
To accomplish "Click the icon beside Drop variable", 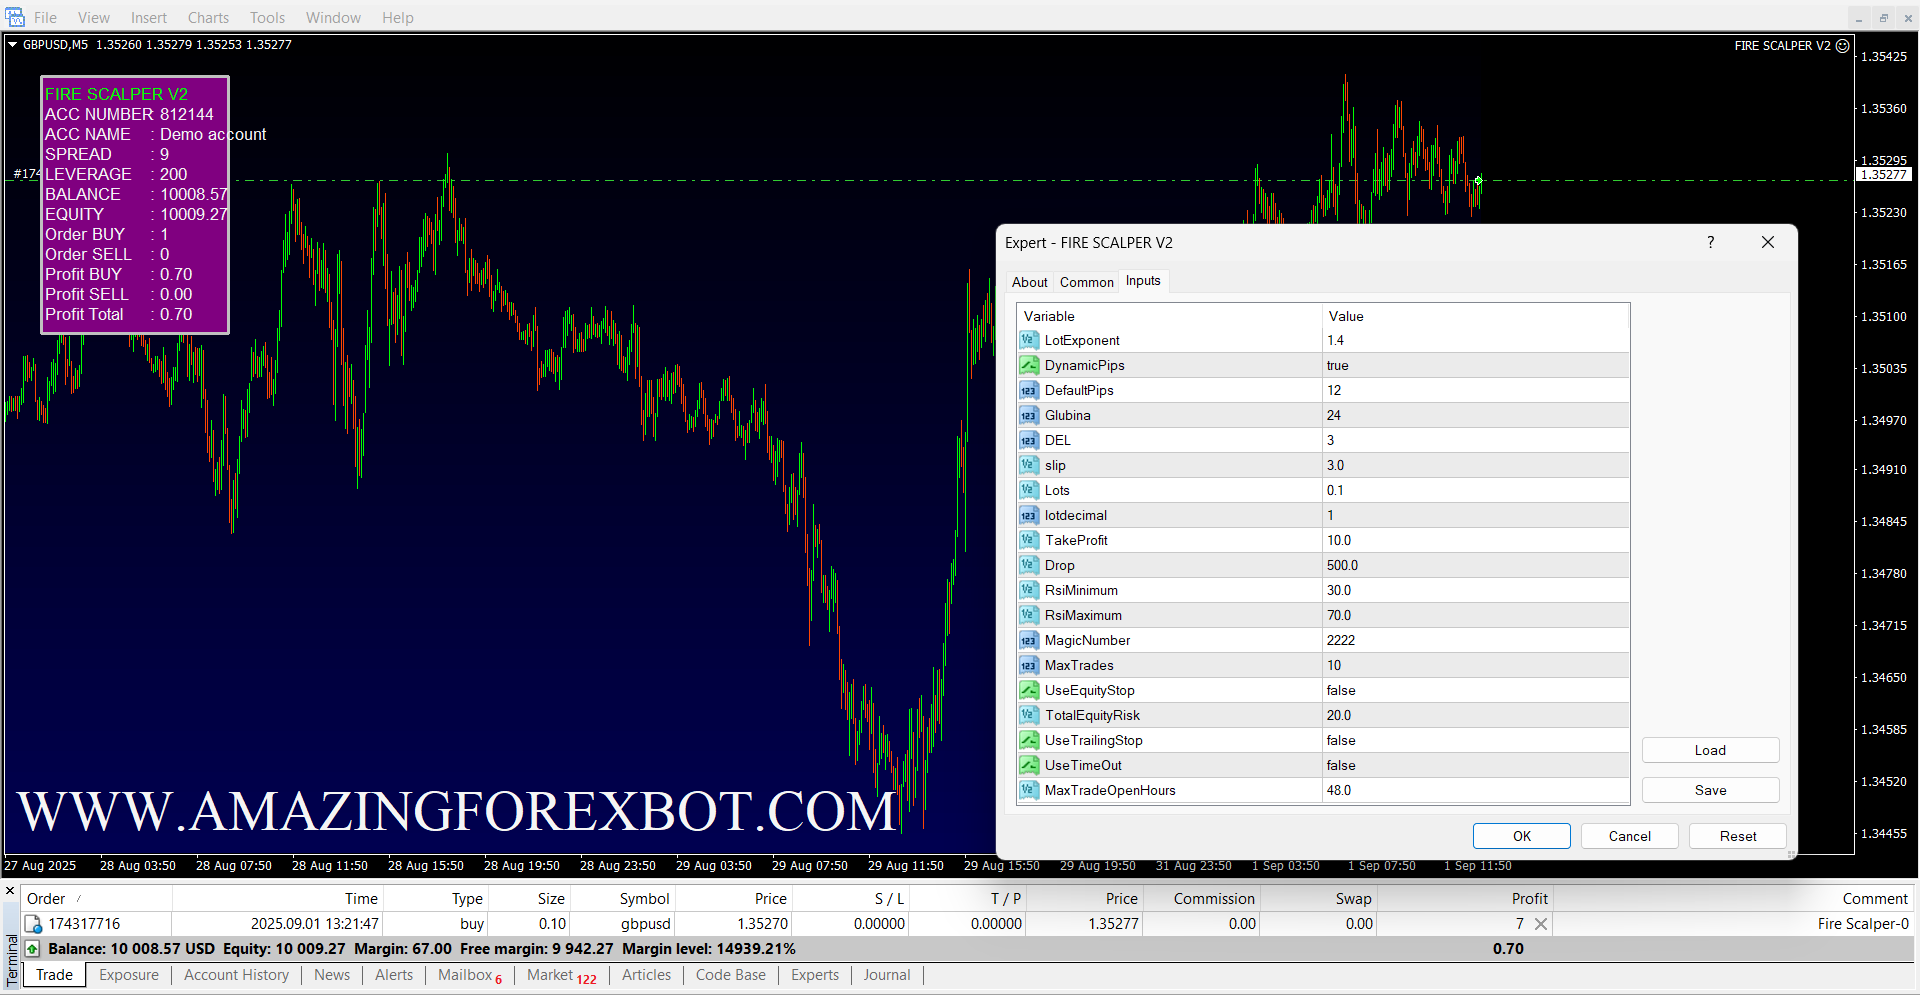I will click(1029, 565).
